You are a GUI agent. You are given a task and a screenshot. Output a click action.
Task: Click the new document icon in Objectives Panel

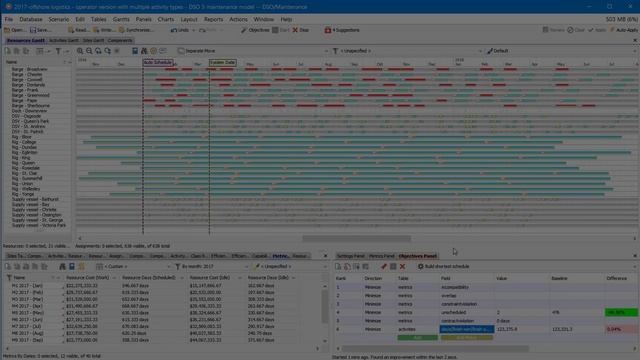[338, 267]
